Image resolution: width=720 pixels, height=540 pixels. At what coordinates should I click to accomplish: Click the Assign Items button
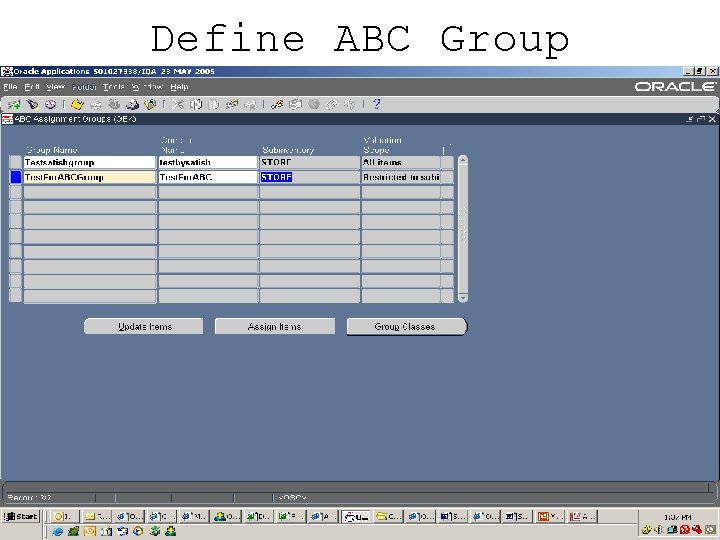point(275,326)
